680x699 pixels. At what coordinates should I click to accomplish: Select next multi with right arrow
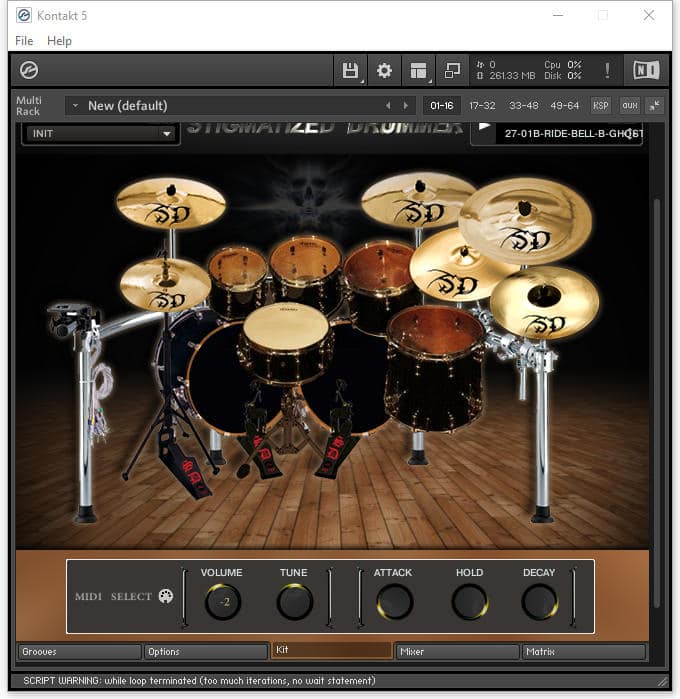[405, 106]
